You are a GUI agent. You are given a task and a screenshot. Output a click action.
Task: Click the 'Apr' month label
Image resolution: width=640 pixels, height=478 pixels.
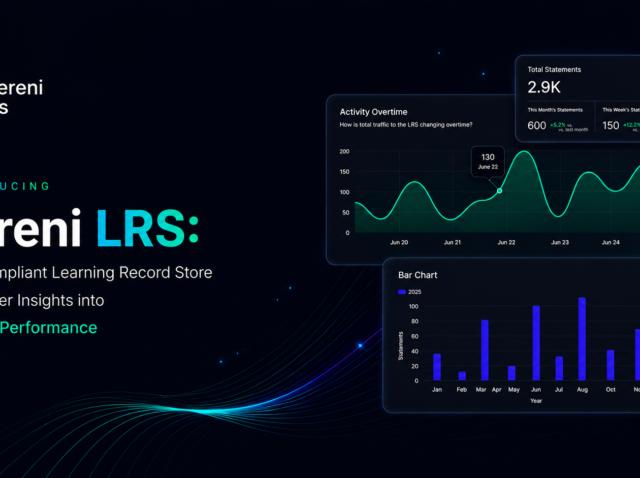coord(496,390)
